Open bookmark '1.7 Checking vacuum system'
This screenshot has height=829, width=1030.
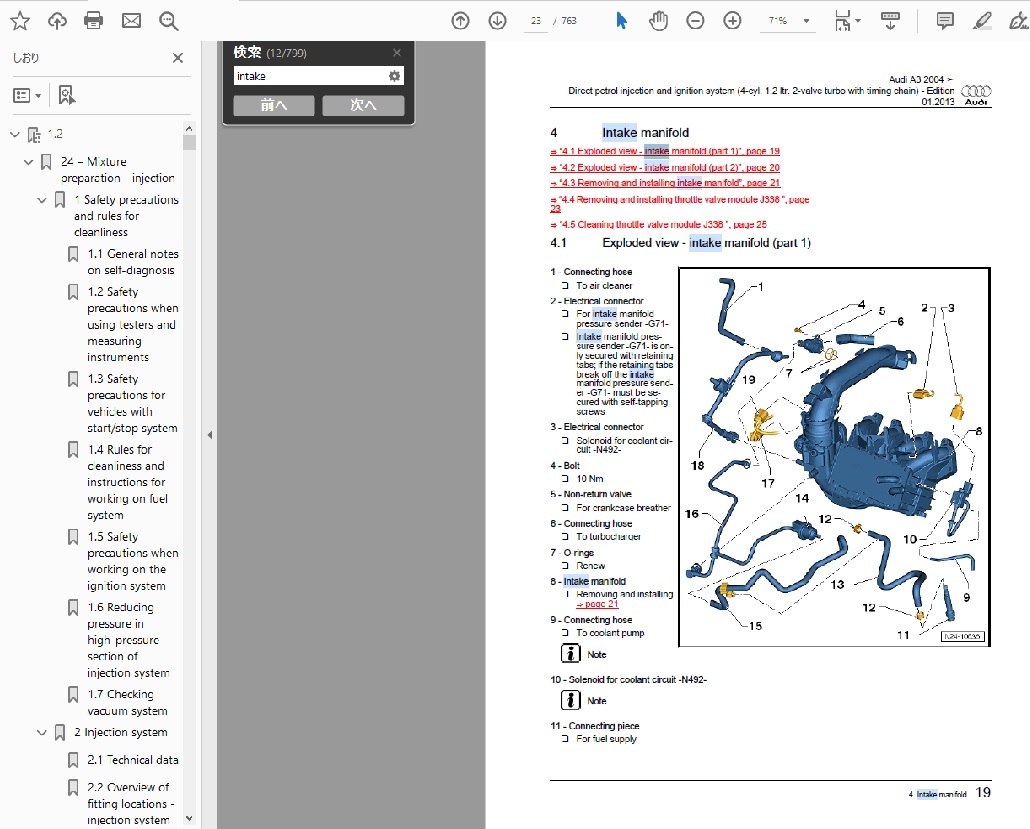pyautogui.click(x=127, y=702)
